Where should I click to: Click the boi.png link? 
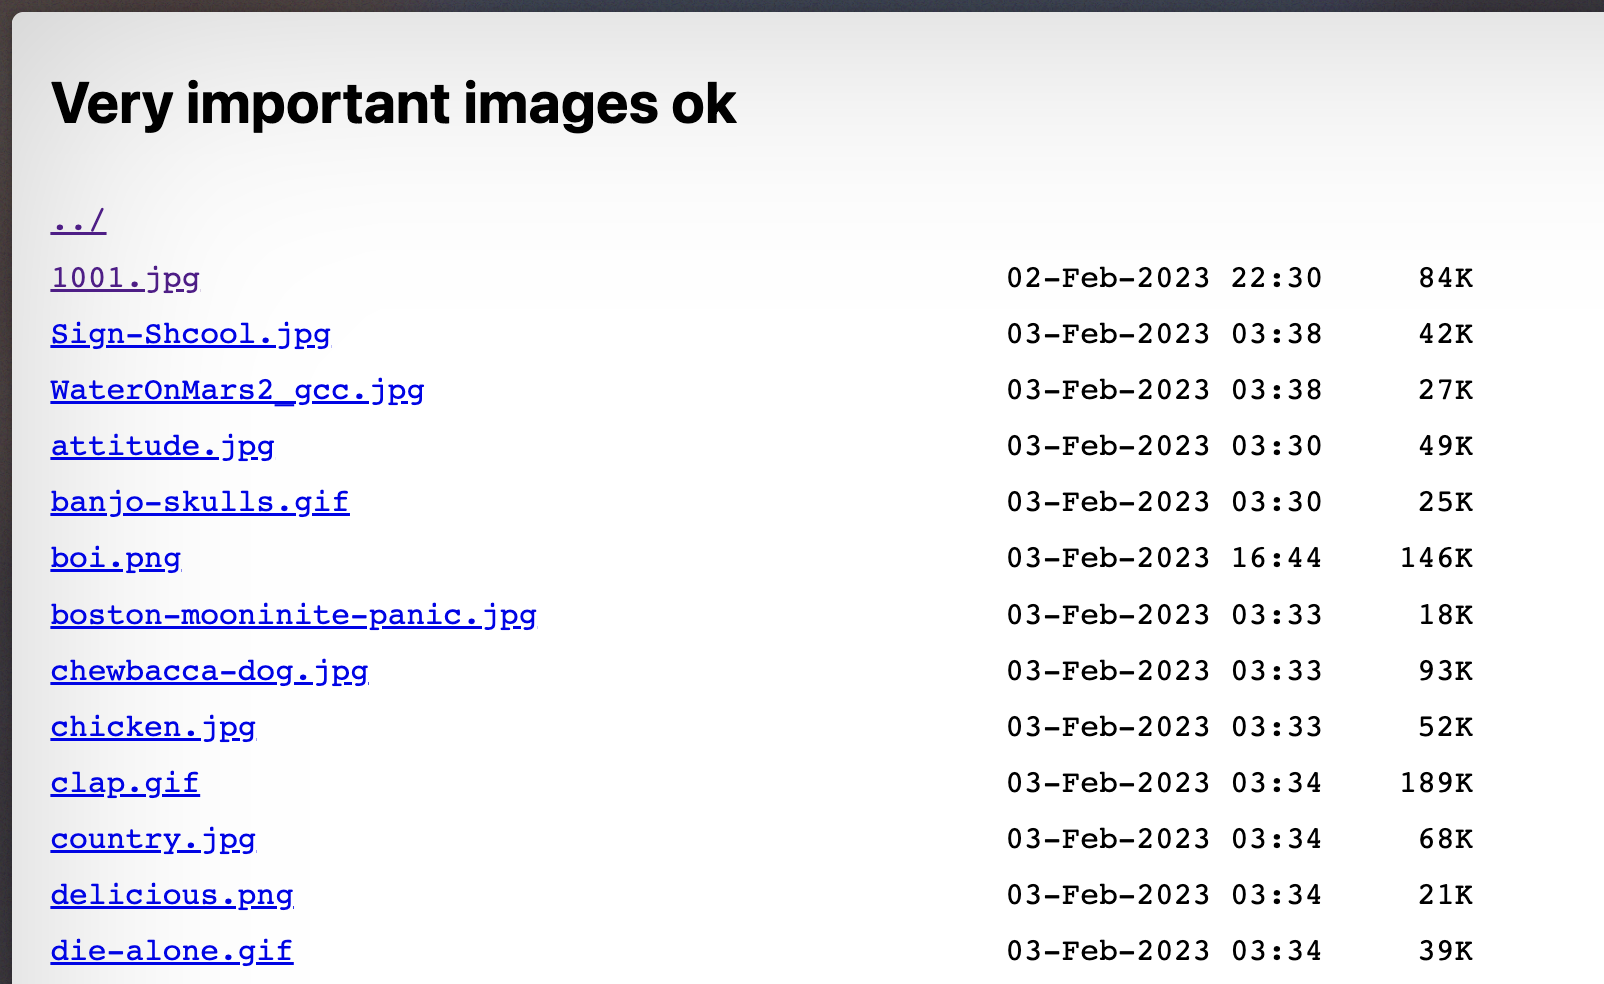point(115,558)
